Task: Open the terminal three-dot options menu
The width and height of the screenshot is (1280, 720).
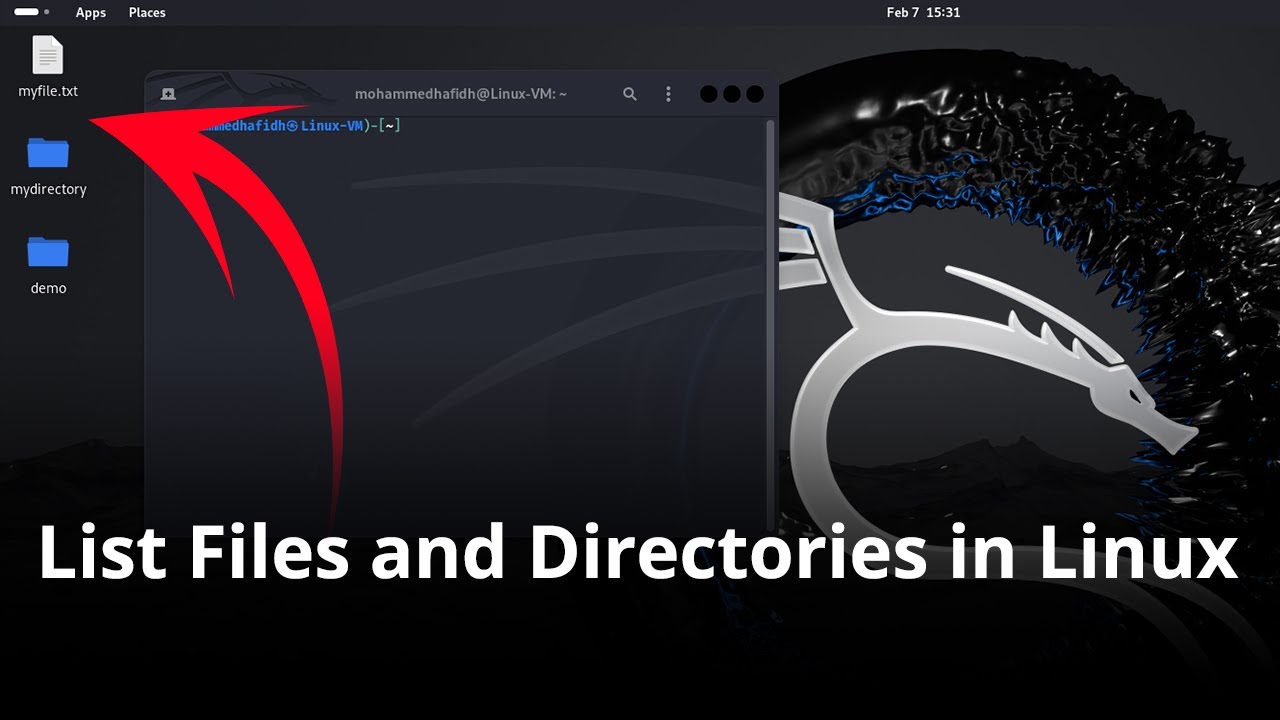Action: [x=669, y=94]
